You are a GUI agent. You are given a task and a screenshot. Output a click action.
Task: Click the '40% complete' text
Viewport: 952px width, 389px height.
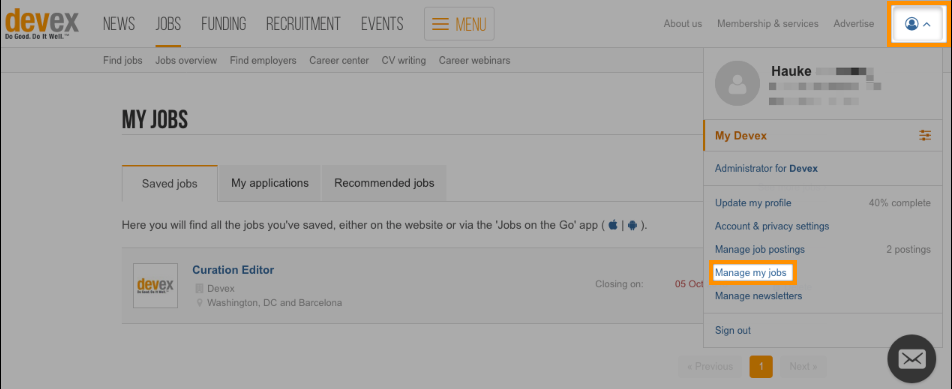click(899, 203)
